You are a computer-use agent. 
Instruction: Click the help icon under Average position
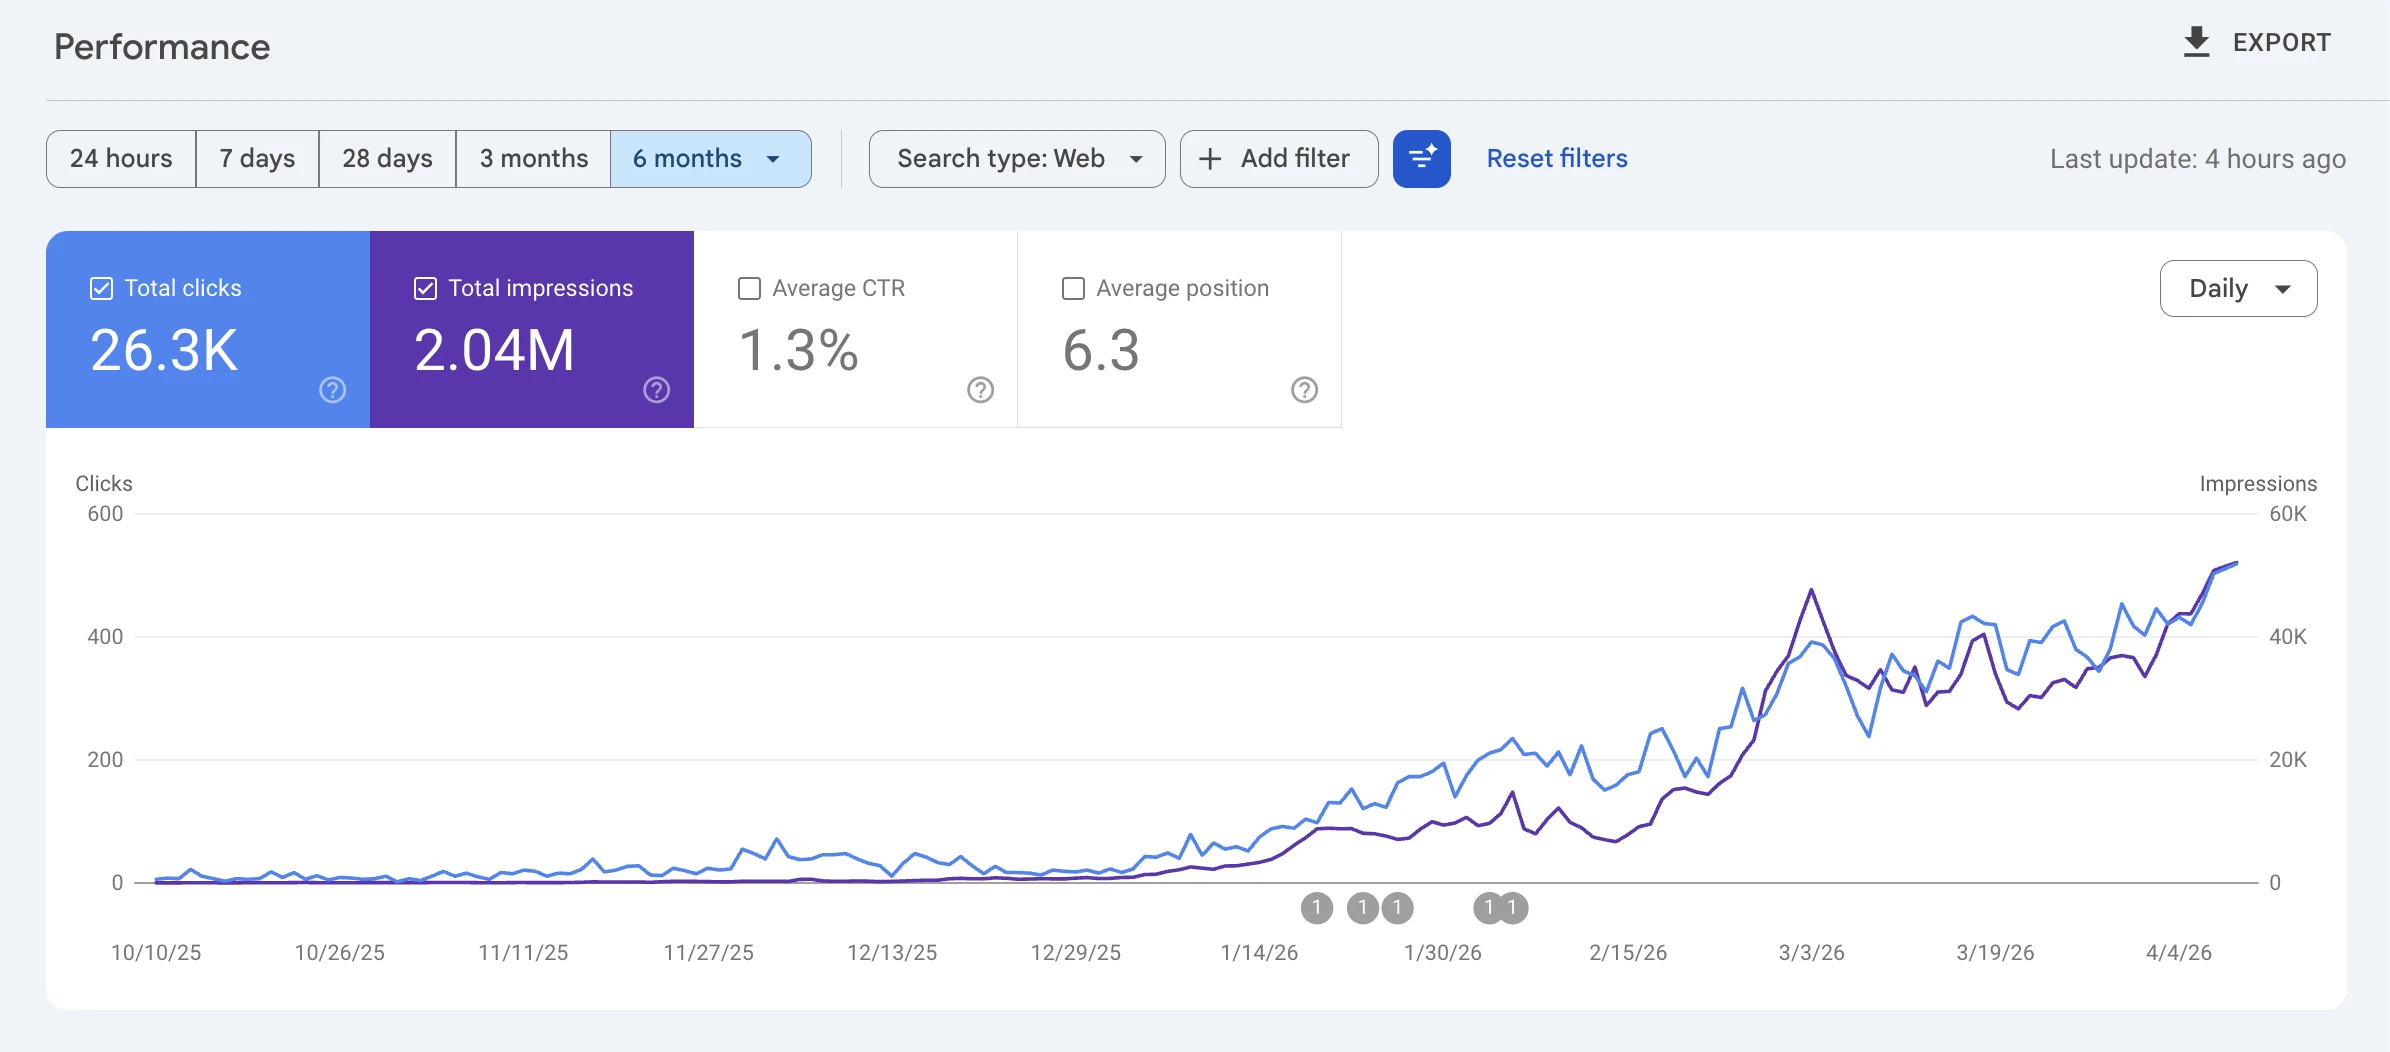(1305, 390)
